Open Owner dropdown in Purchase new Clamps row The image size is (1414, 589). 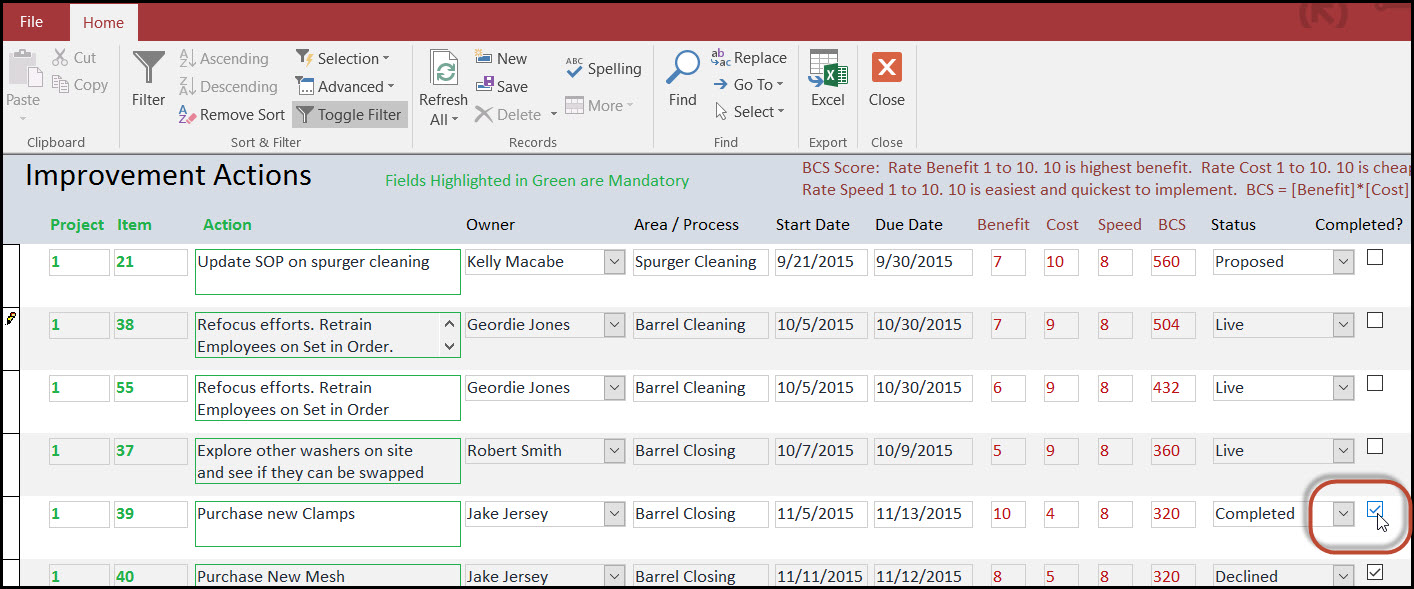click(614, 514)
